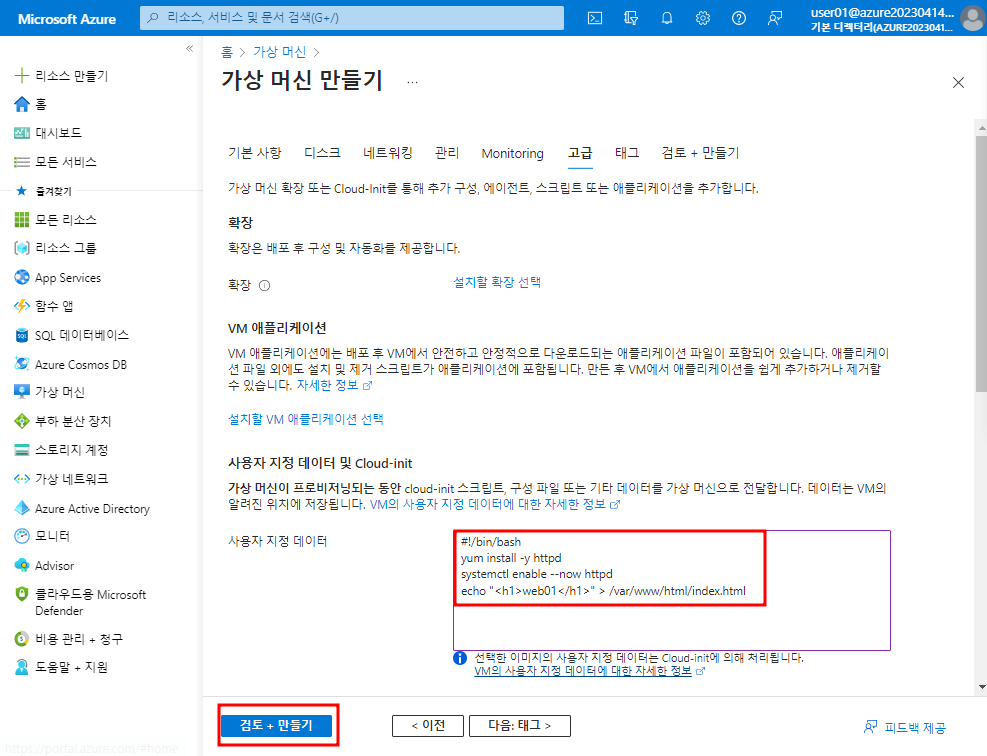Image resolution: width=987 pixels, height=756 pixels.
Task: Click the home icon in the sidebar
Action: coord(22,104)
